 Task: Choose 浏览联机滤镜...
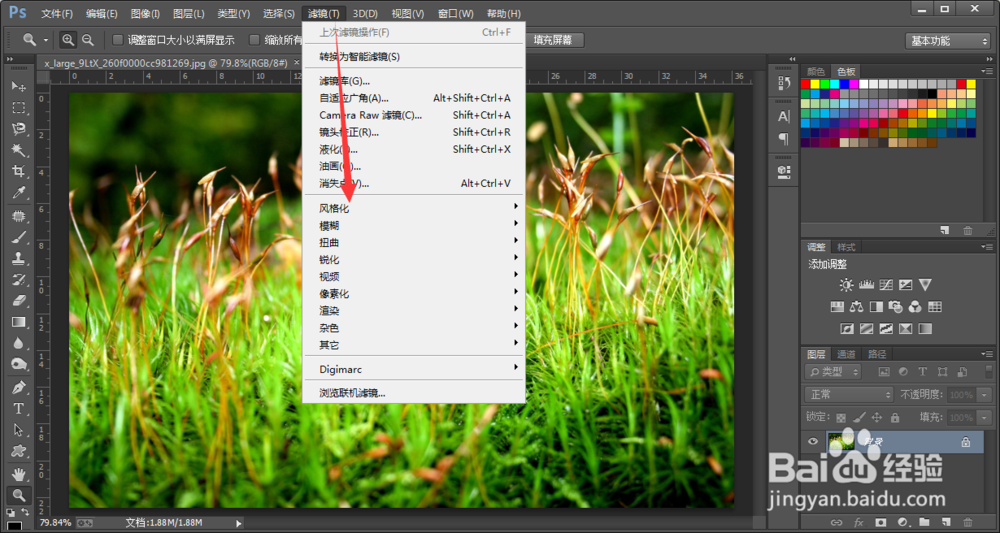pyautogui.click(x=413, y=393)
